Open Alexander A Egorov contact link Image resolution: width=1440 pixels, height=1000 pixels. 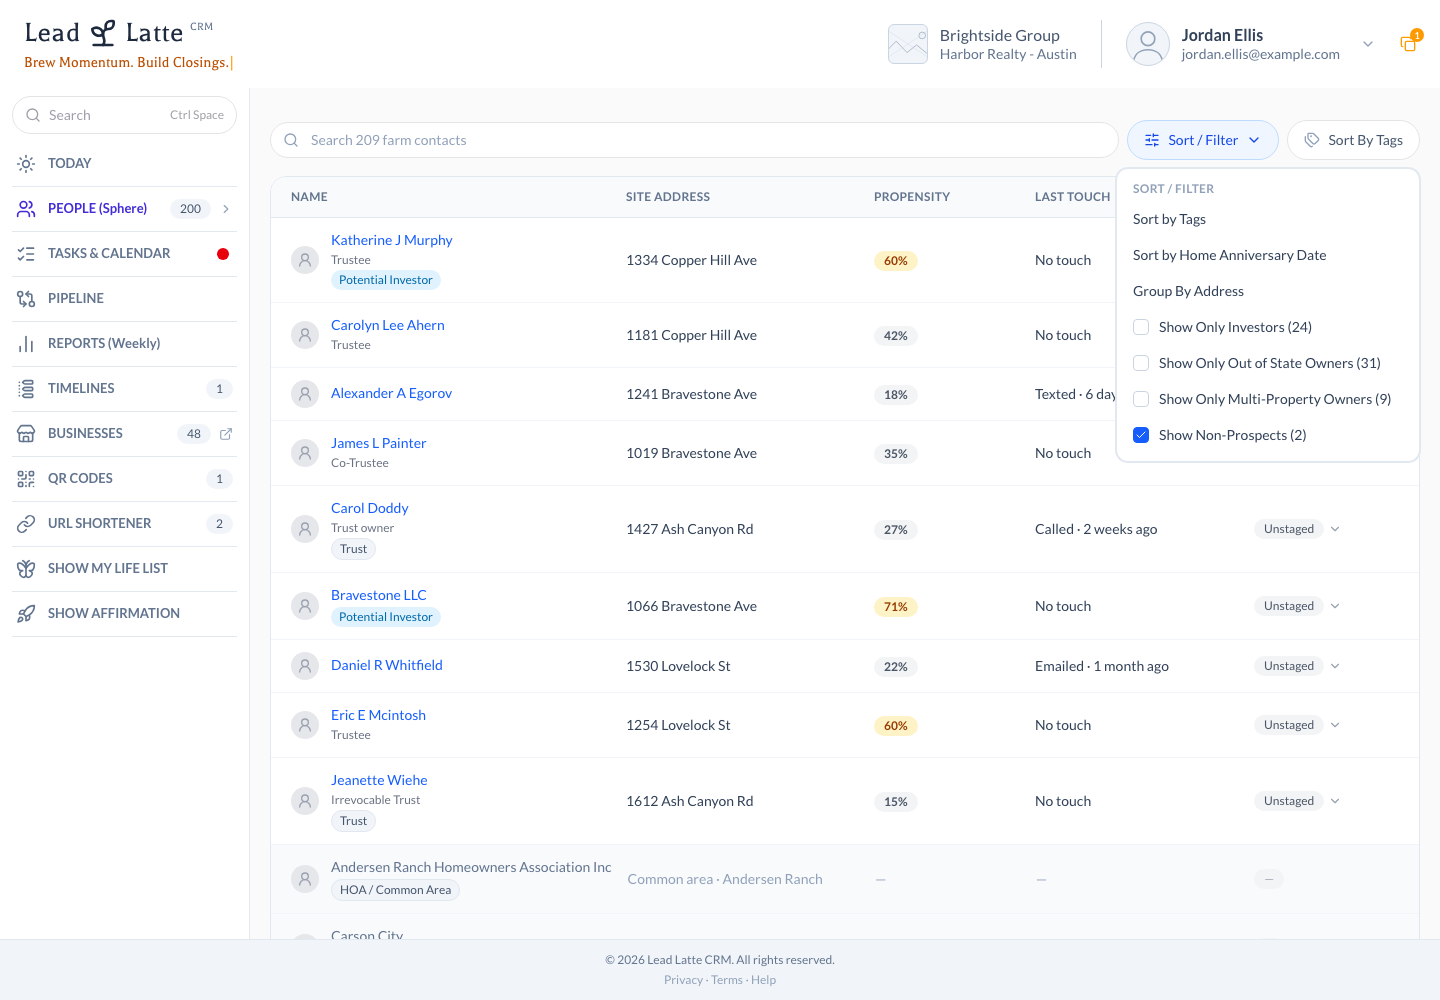(x=391, y=393)
